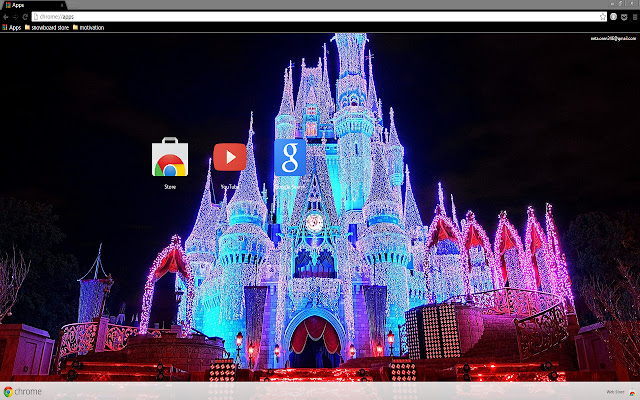
Task: Open the Apps bookmark shortcut
Action: click(x=11, y=28)
